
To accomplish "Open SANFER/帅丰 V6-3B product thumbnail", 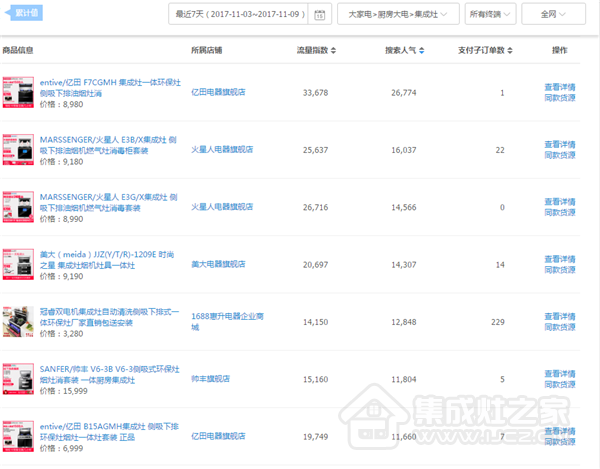I will (18, 379).
